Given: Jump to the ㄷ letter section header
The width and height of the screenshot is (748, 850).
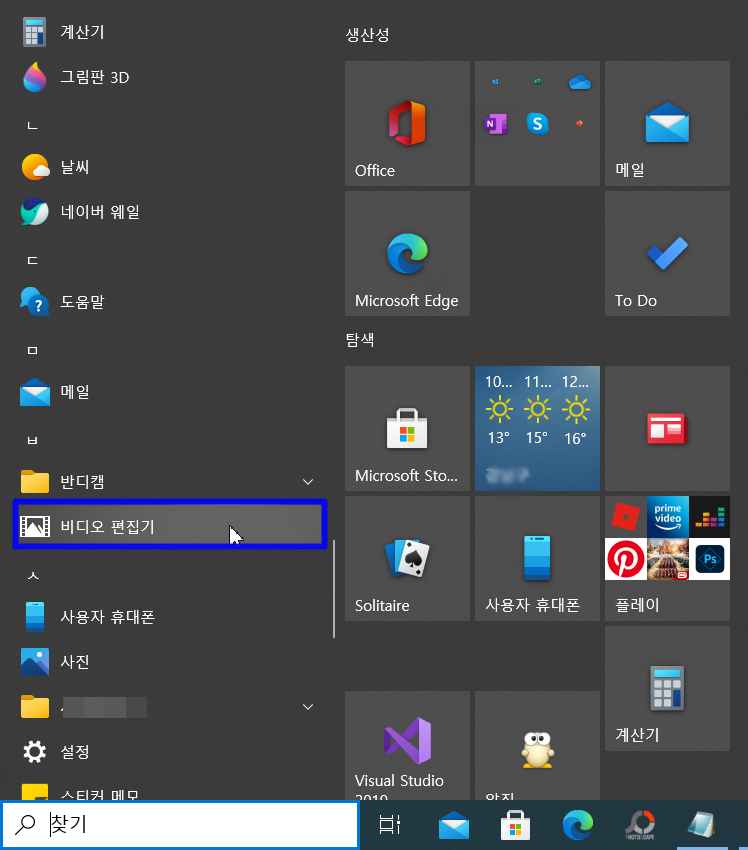Looking at the screenshot, I should click(x=33, y=261).
